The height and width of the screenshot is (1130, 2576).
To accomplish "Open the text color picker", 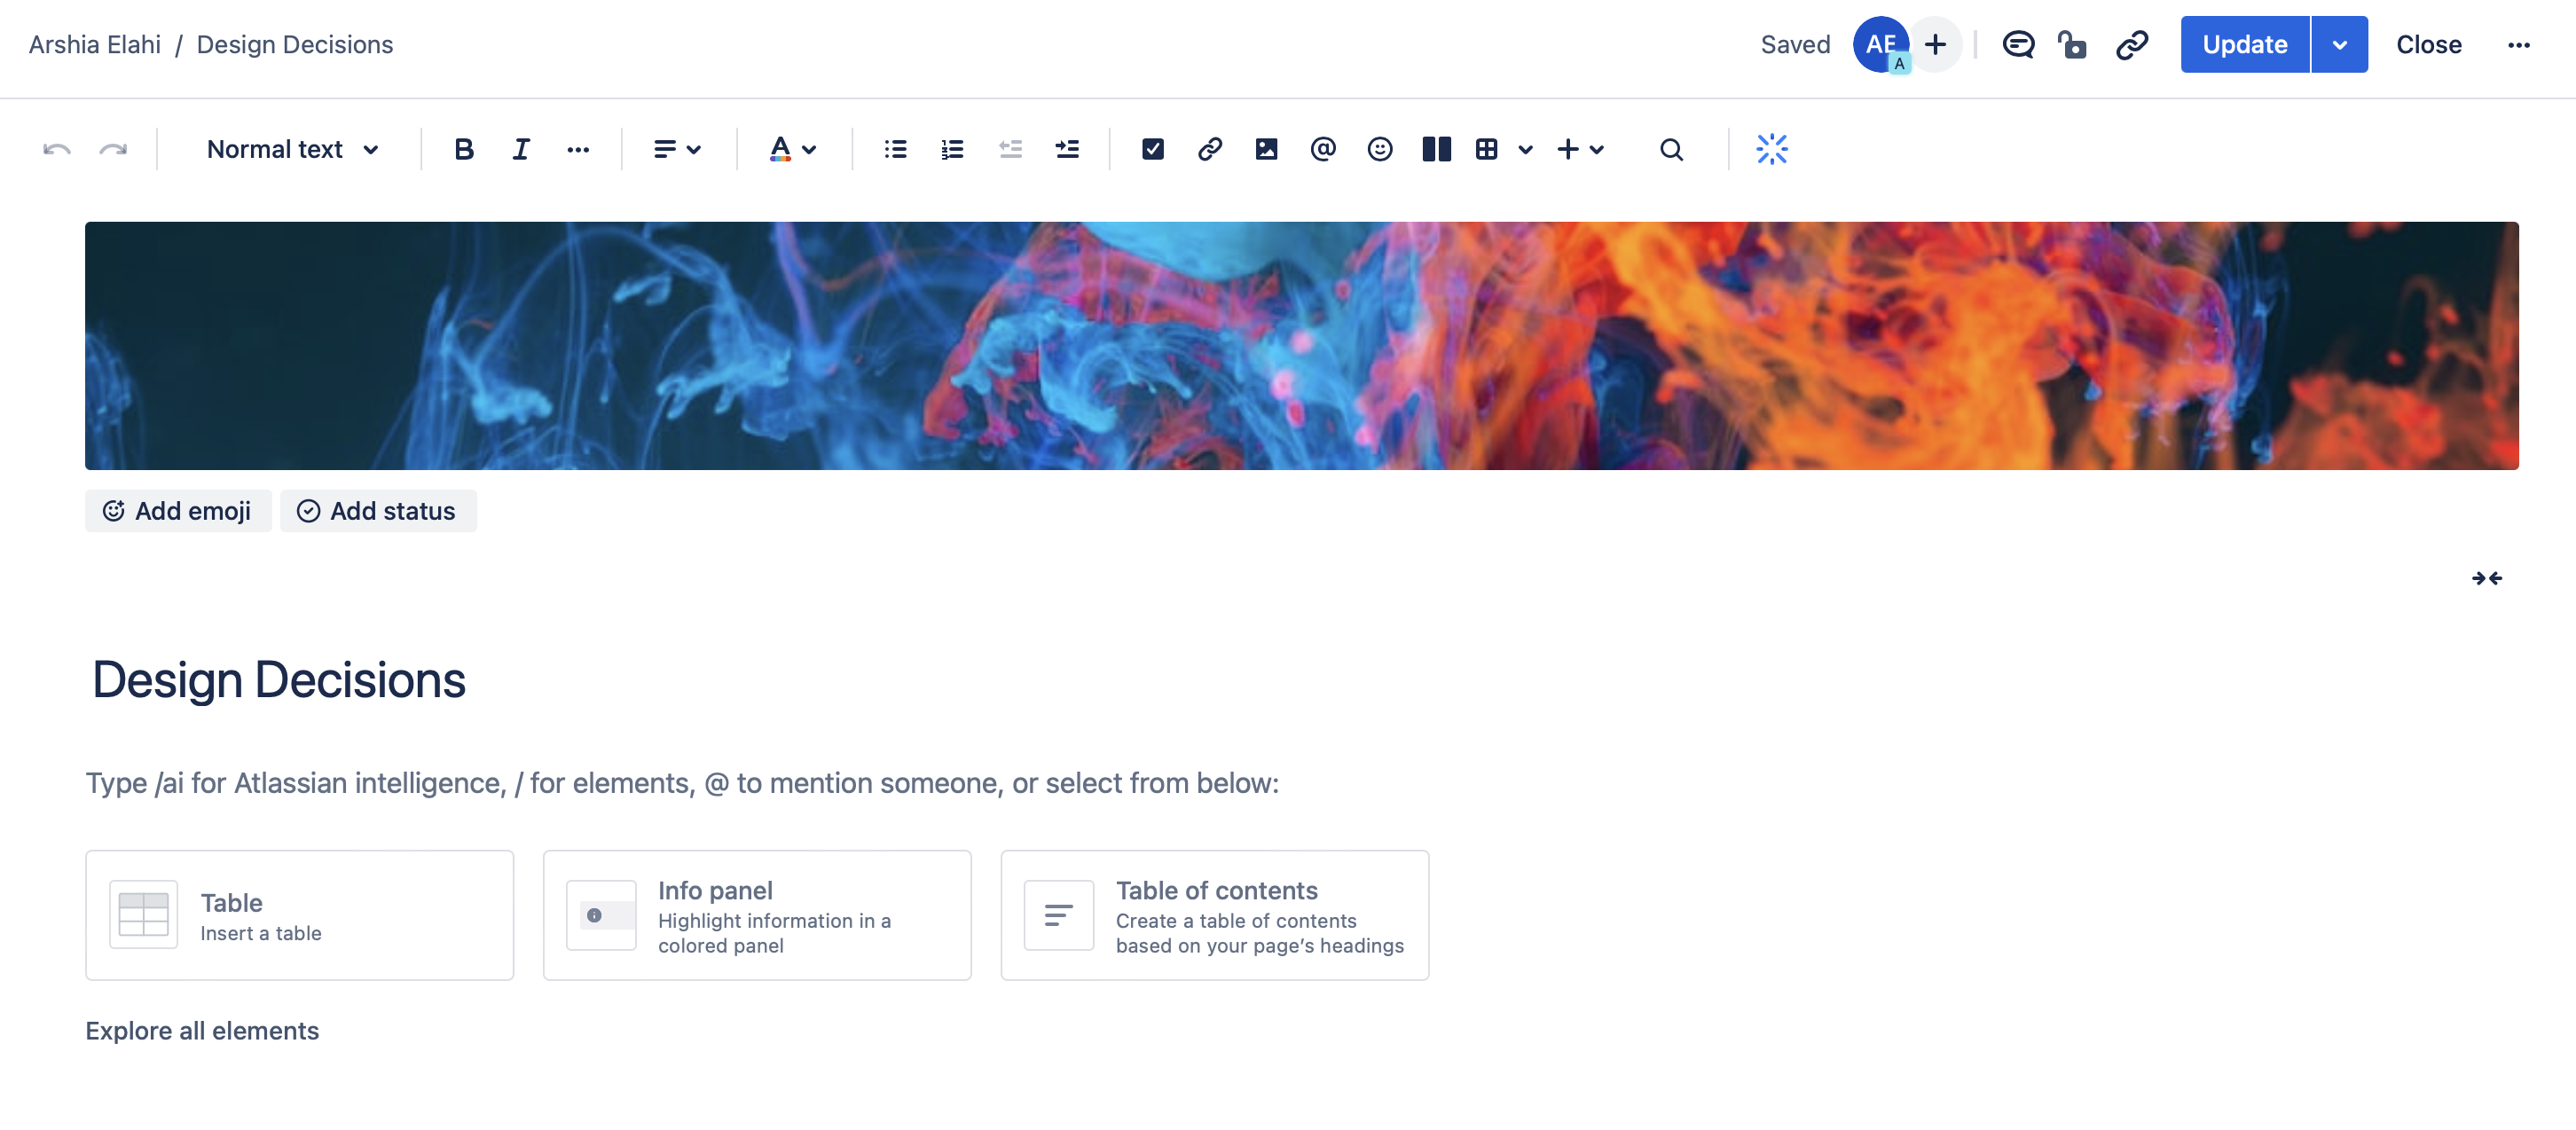I will click(x=792, y=150).
